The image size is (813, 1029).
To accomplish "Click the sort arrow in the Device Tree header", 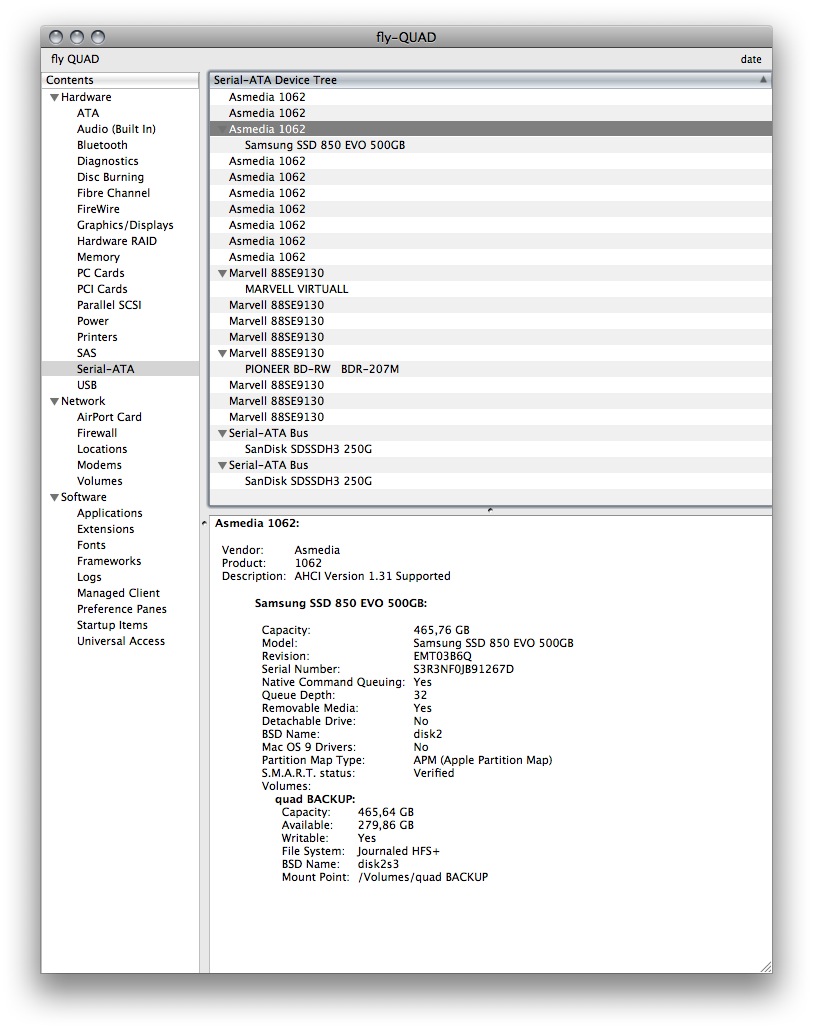I will tap(763, 79).
